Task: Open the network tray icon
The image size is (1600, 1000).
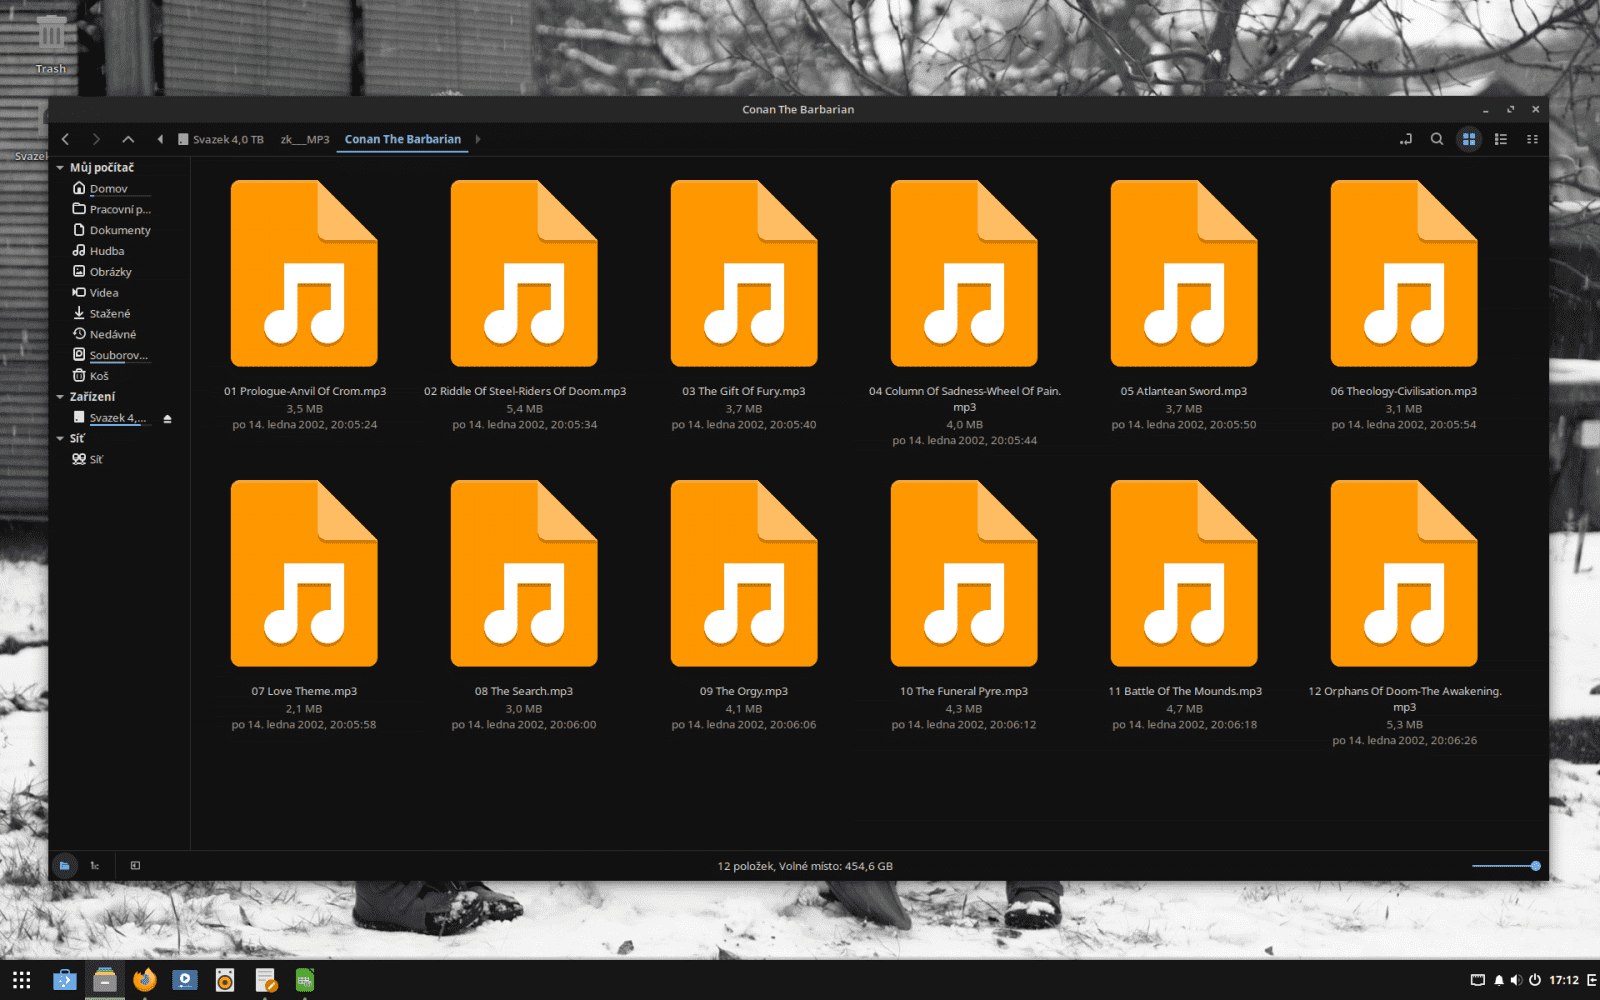Action: [x=1478, y=980]
